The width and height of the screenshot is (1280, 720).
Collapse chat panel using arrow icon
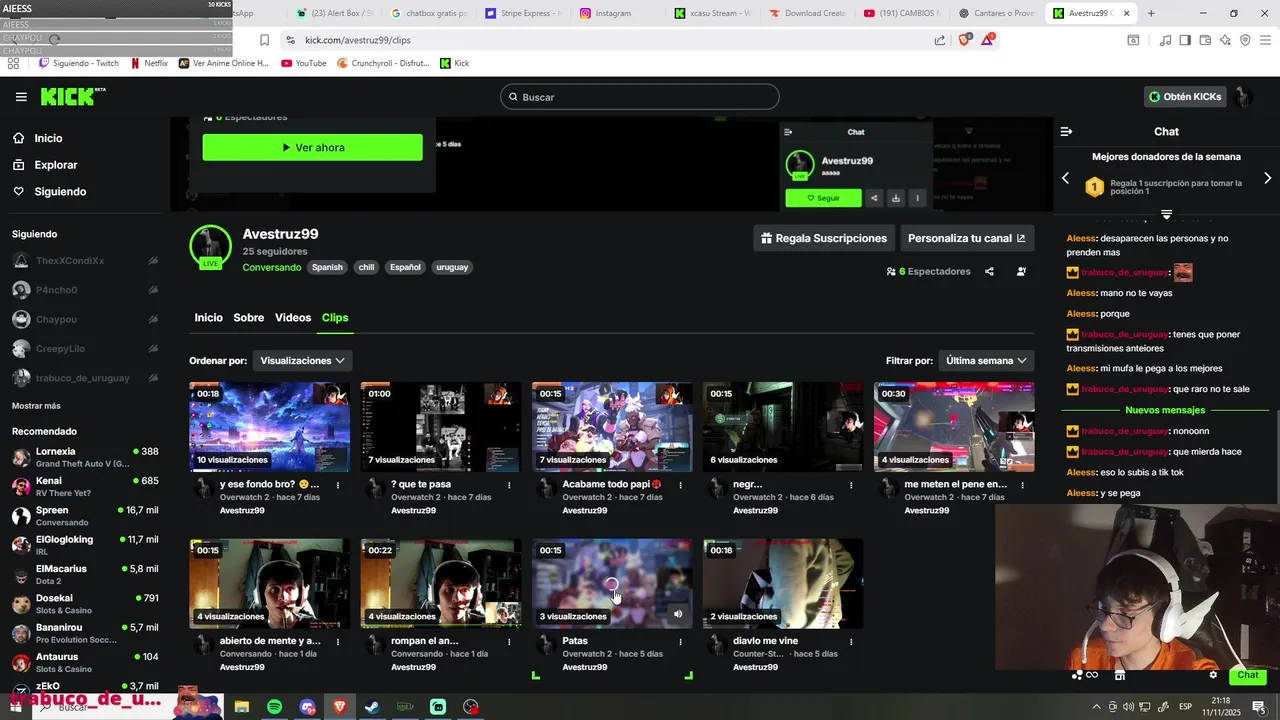pyautogui.click(x=1066, y=132)
